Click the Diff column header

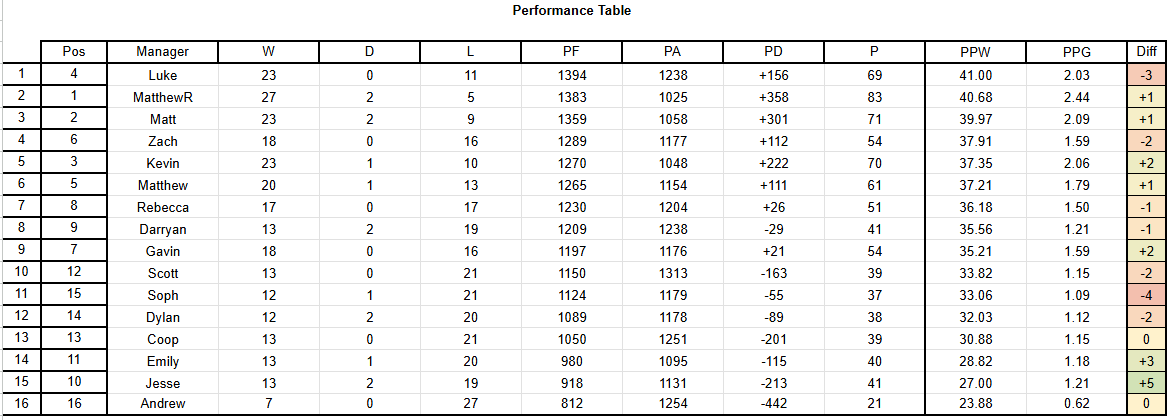(x=1145, y=52)
